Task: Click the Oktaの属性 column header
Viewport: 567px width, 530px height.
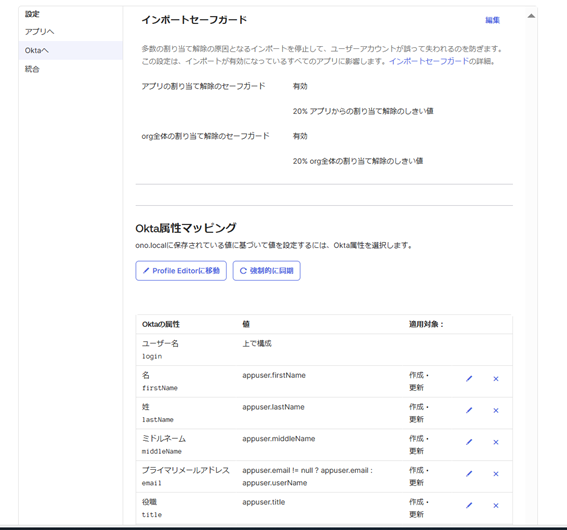Action: coord(161,324)
